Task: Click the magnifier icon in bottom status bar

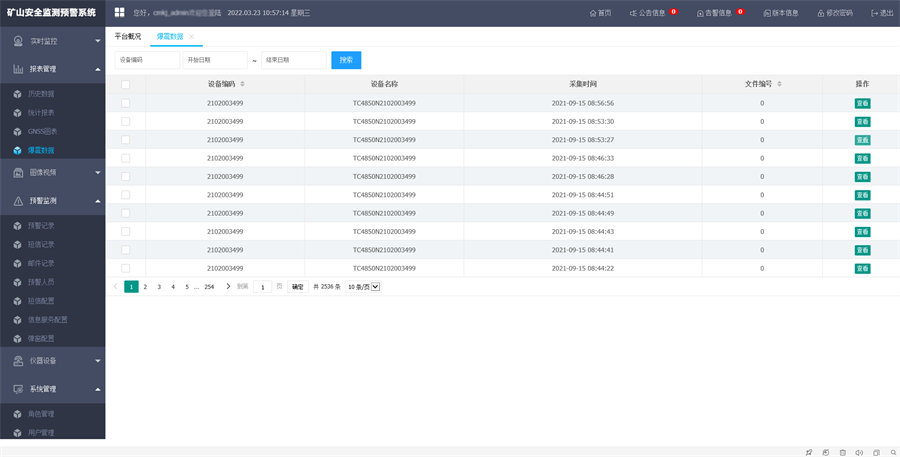Action: [x=893, y=452]
